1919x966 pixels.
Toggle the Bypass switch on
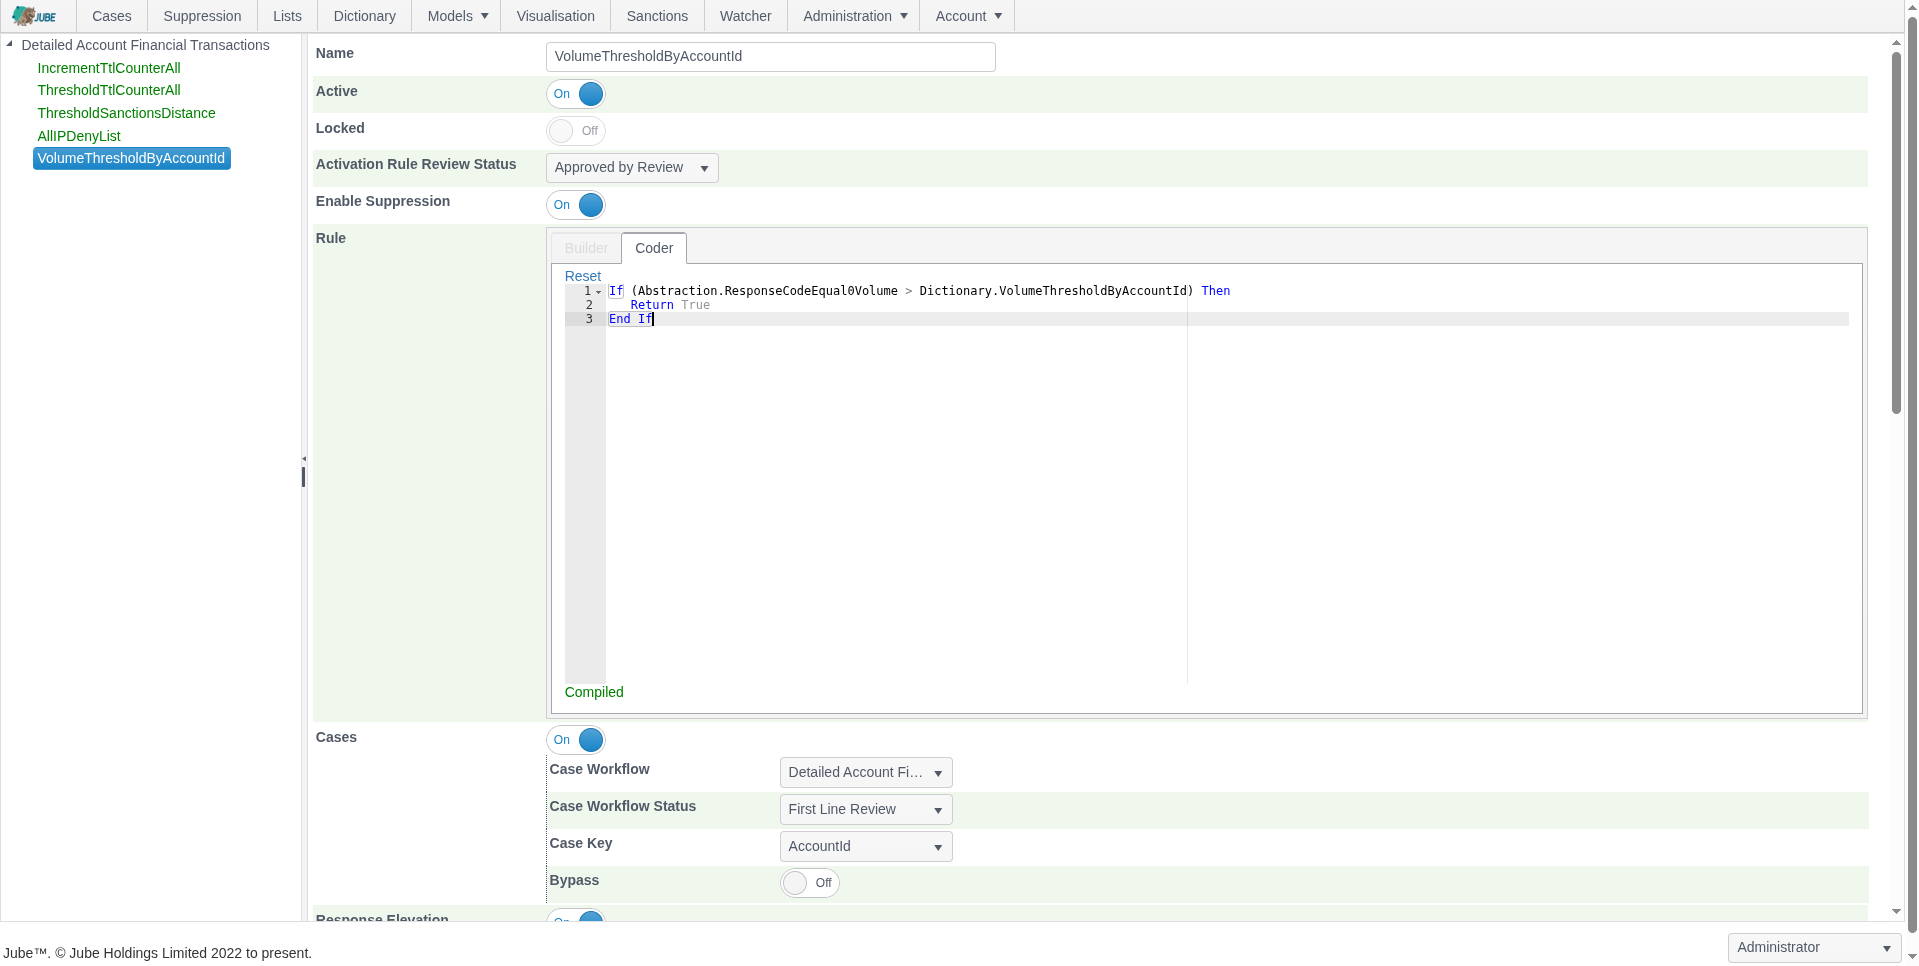point(809,883)
